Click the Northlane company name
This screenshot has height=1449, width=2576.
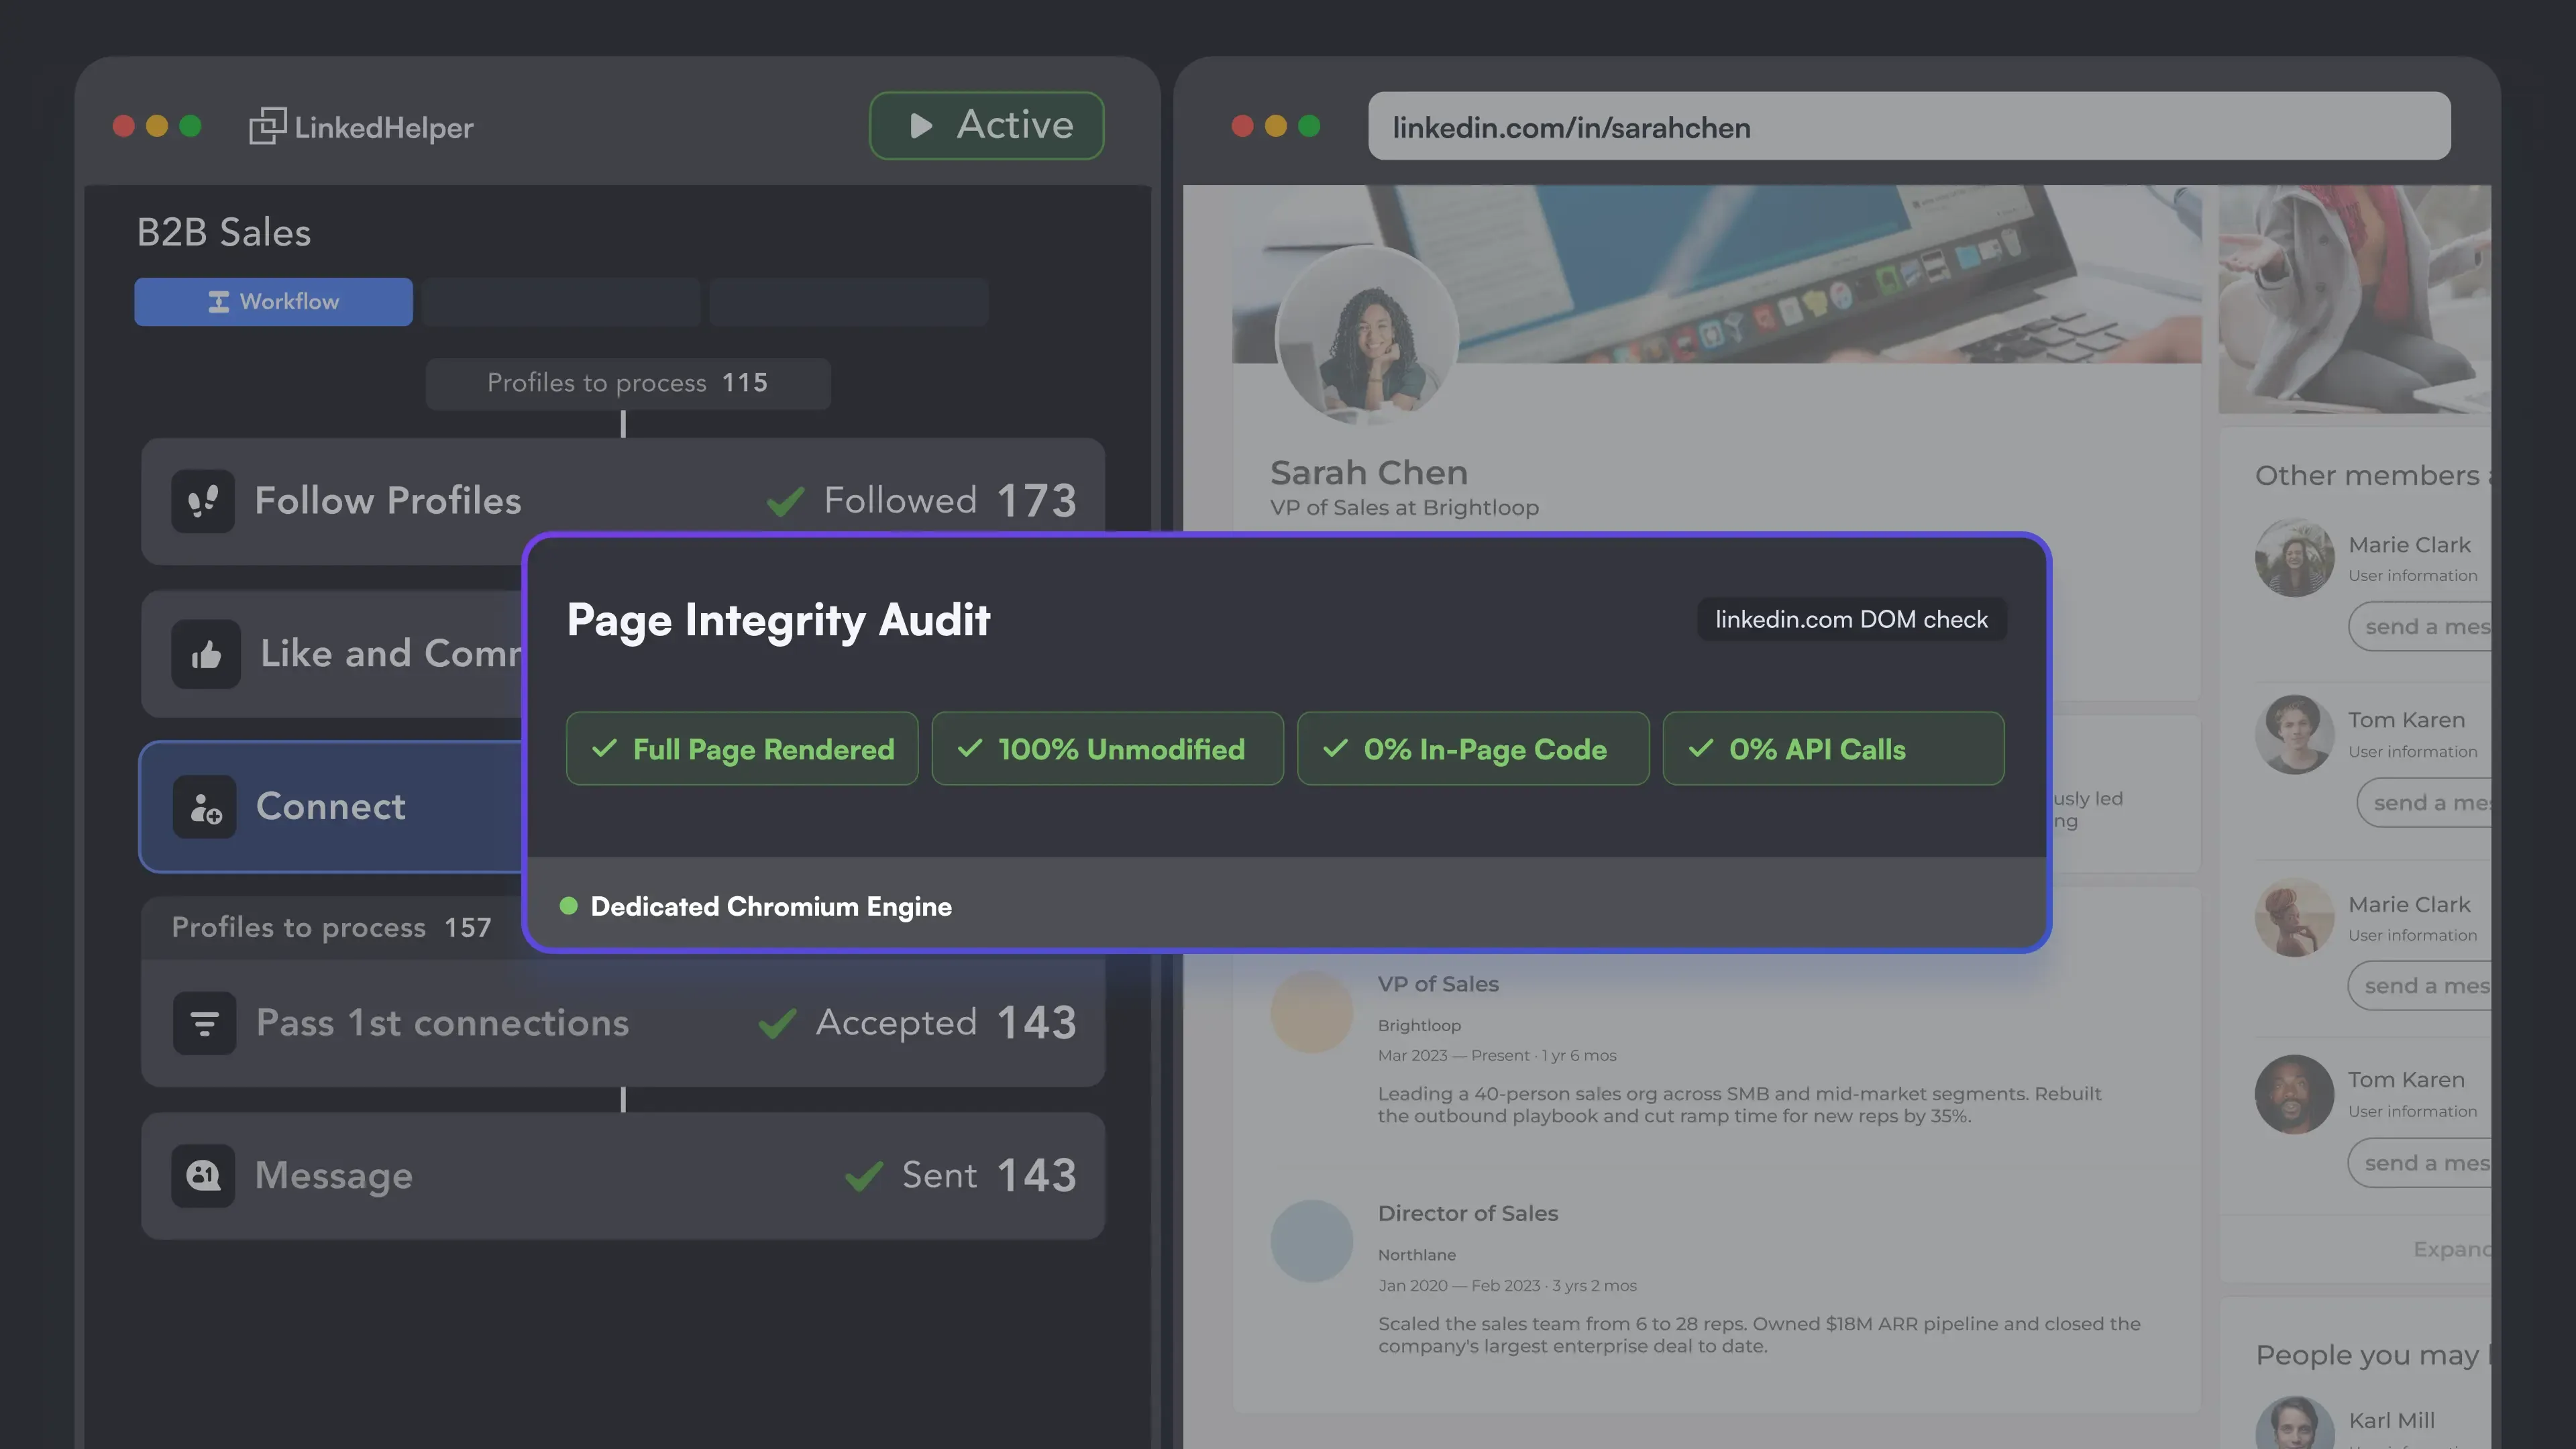click(x=1417, y=1255)
